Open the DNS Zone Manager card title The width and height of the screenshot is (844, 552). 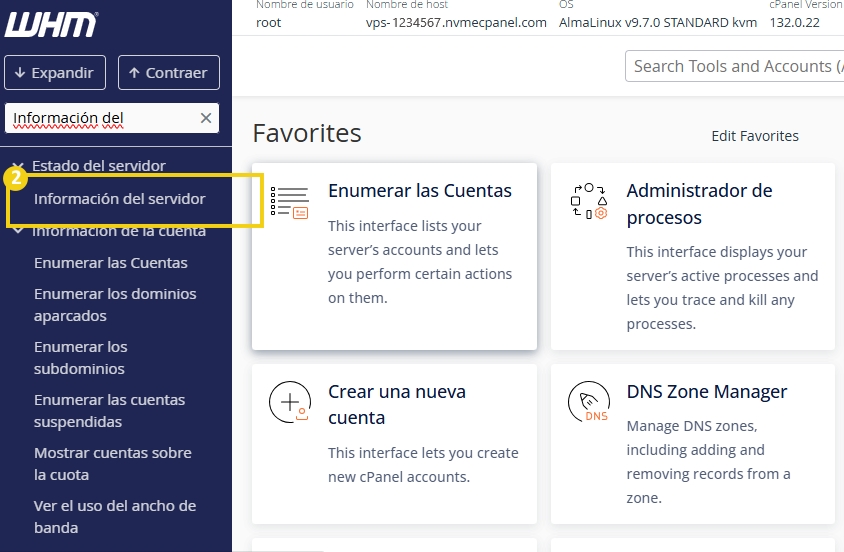point(707,392)
